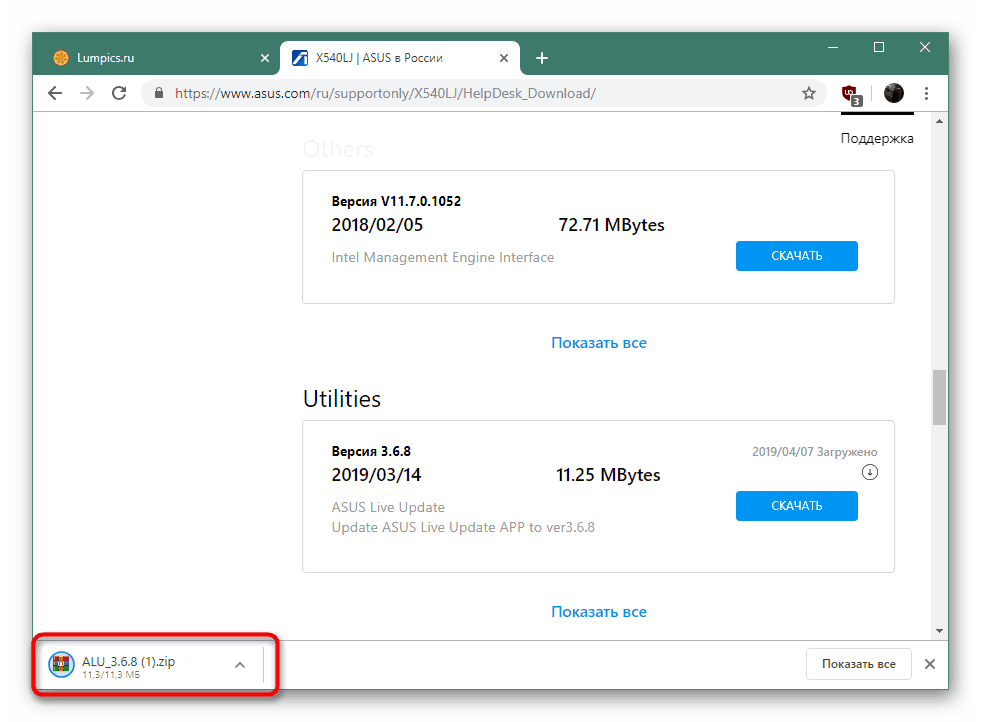Close the Lumpics.ru tab
The height and width of the screenshot is (722, 981).
pos(265,58)
